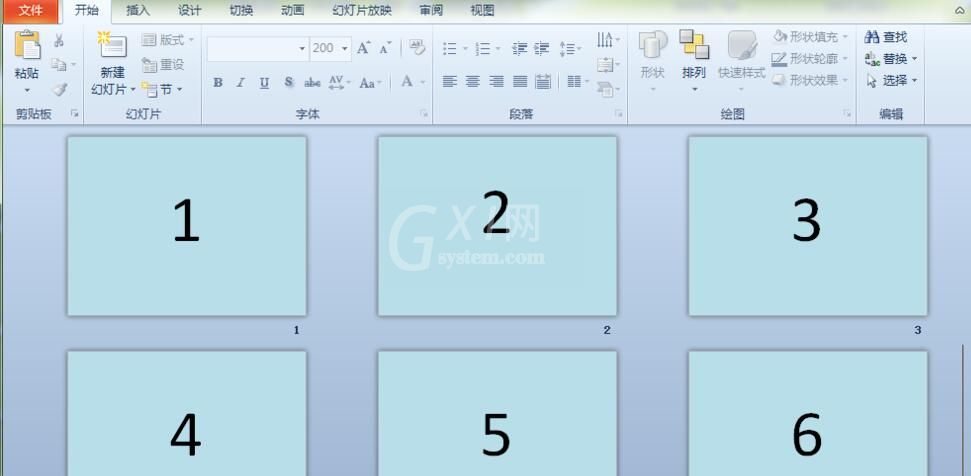Open the Shapes (形状) gallery

click(653, 61)
